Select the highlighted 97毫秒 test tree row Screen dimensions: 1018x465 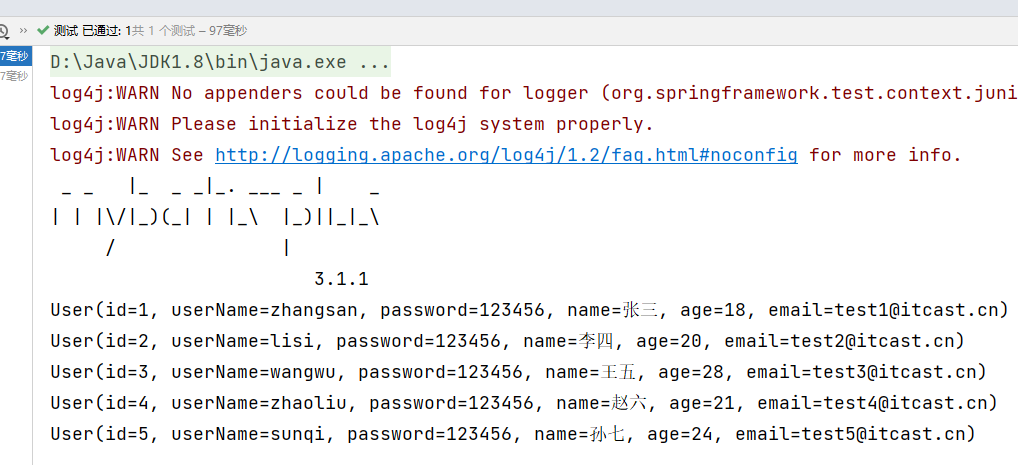[x=15, y=56]
